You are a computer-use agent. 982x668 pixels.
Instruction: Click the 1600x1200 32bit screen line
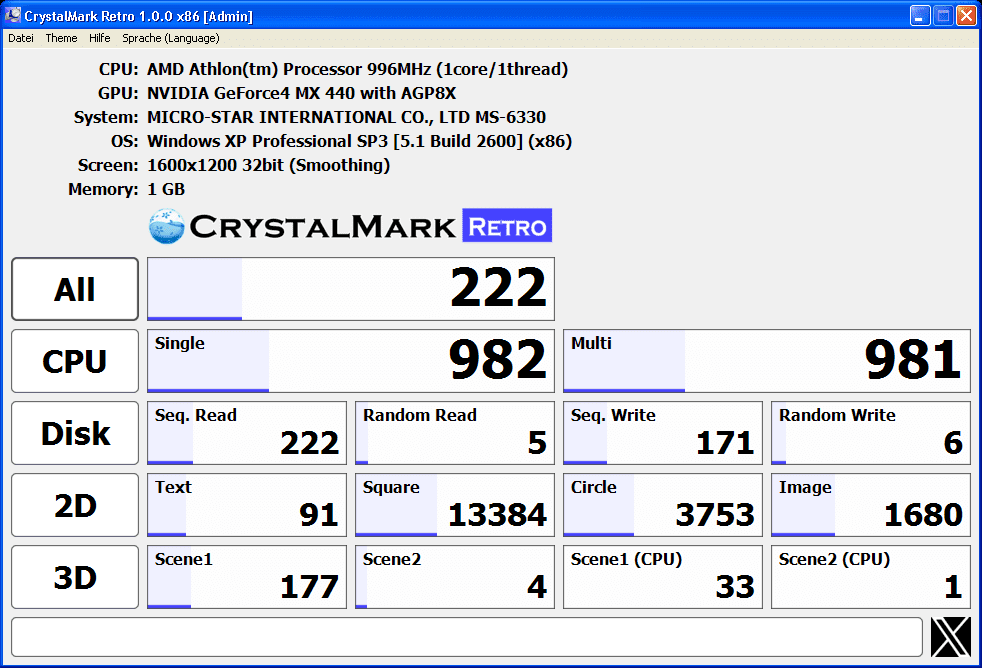tap(269, 165)
